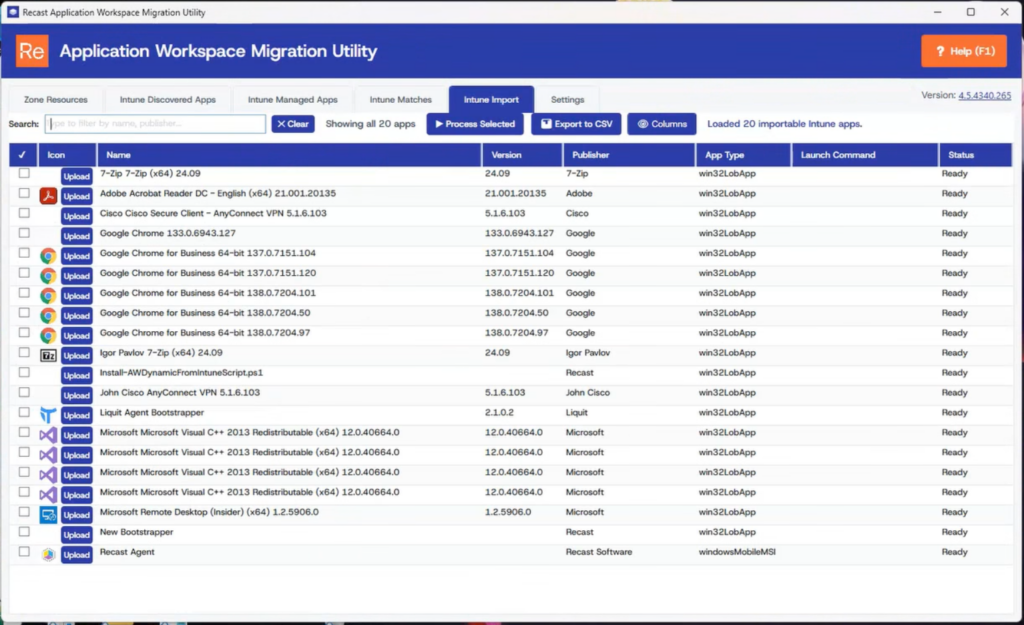
Task: Tick the select-all checkmark column header
Action: tap(22, 155)
